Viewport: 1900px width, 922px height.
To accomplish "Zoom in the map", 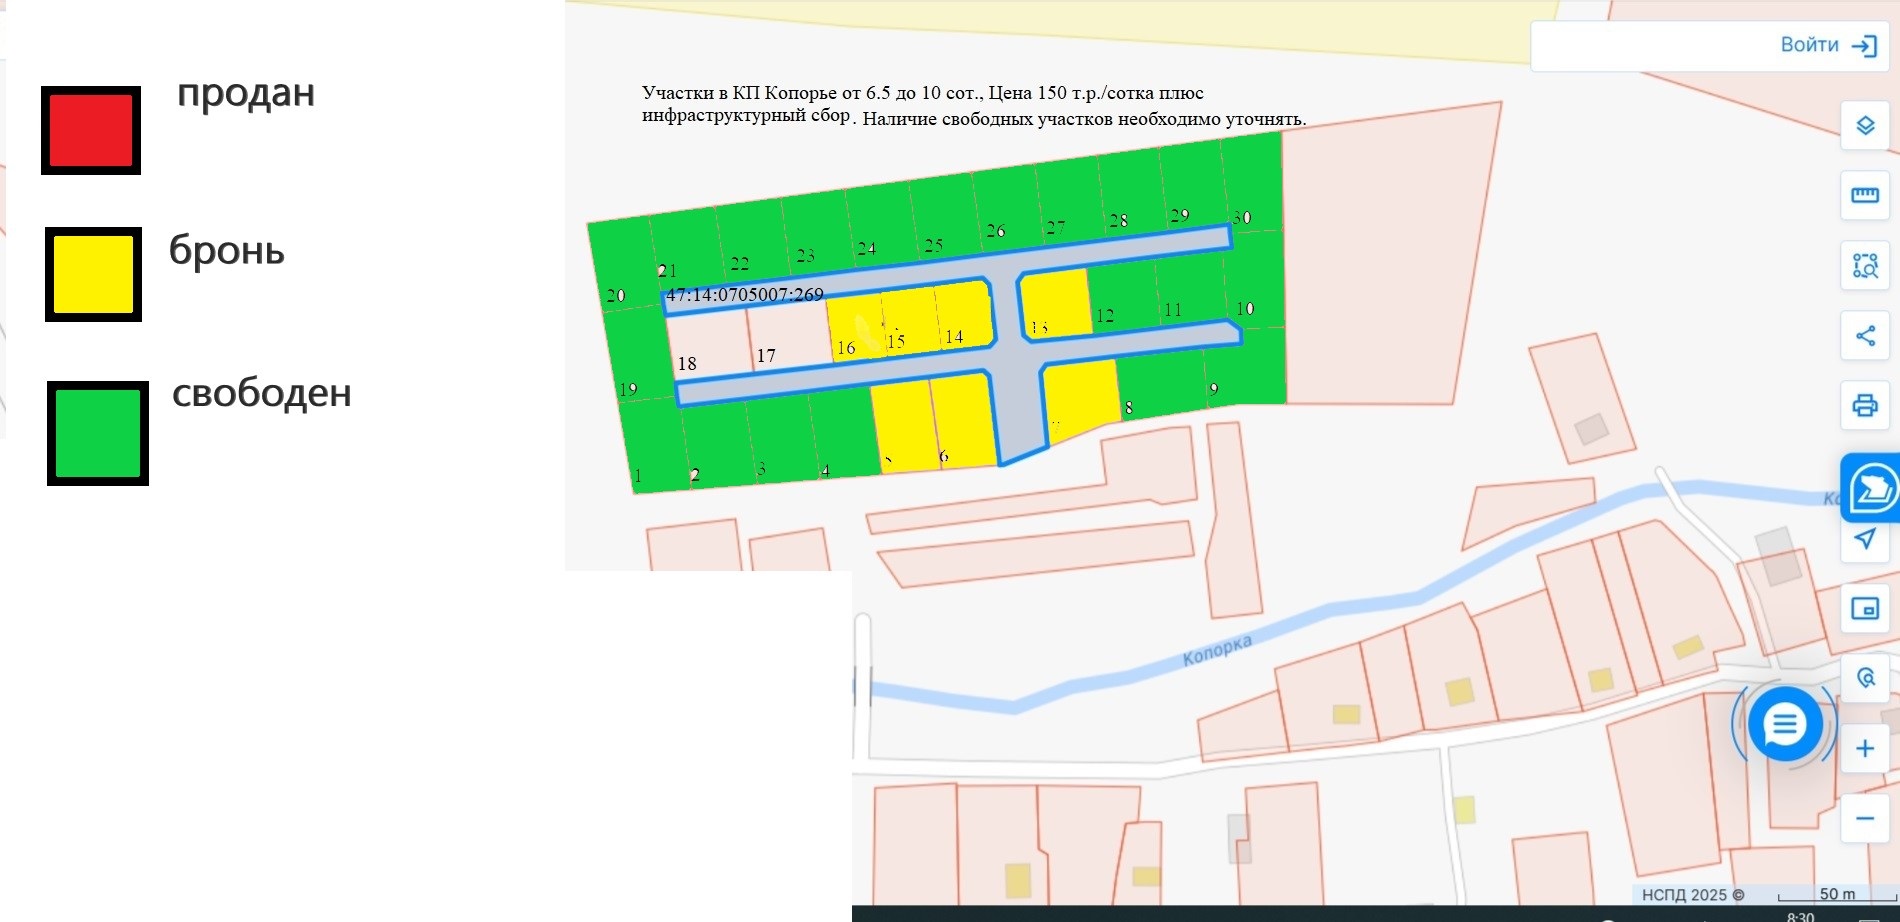I will click(1865, 748).
